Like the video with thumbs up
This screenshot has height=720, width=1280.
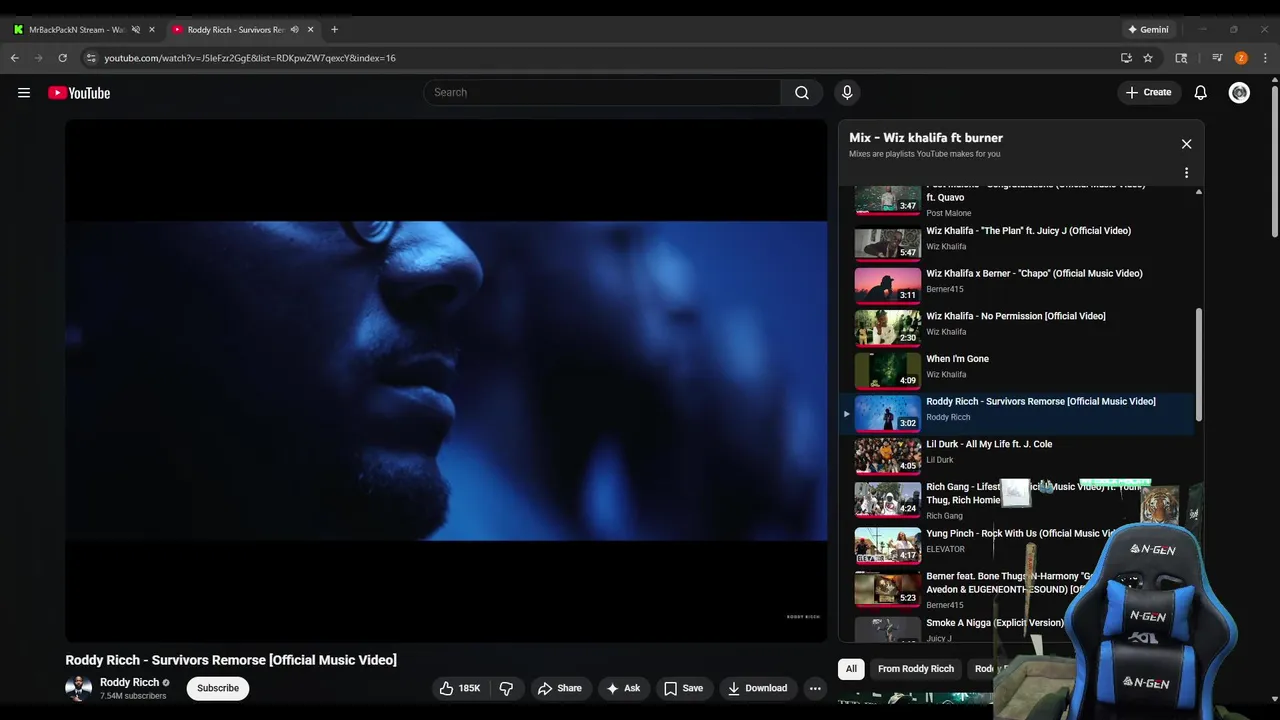coord(459,688)
